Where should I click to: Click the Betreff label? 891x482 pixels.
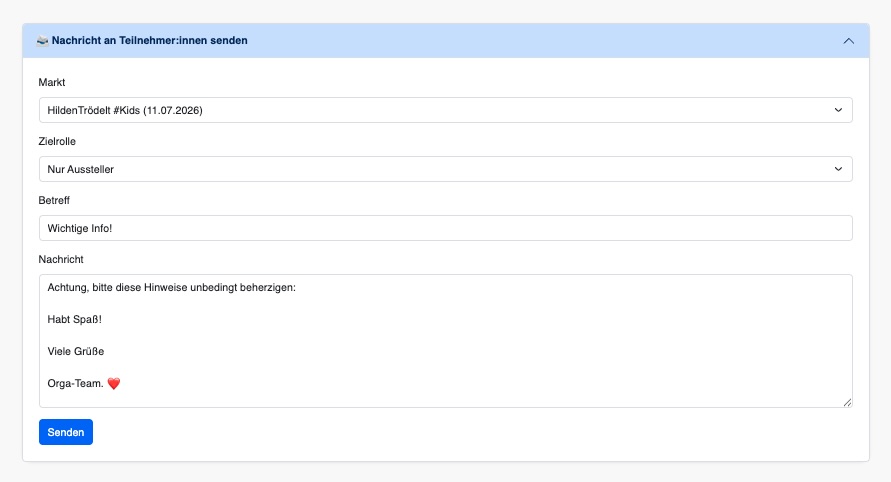(54, 201)
